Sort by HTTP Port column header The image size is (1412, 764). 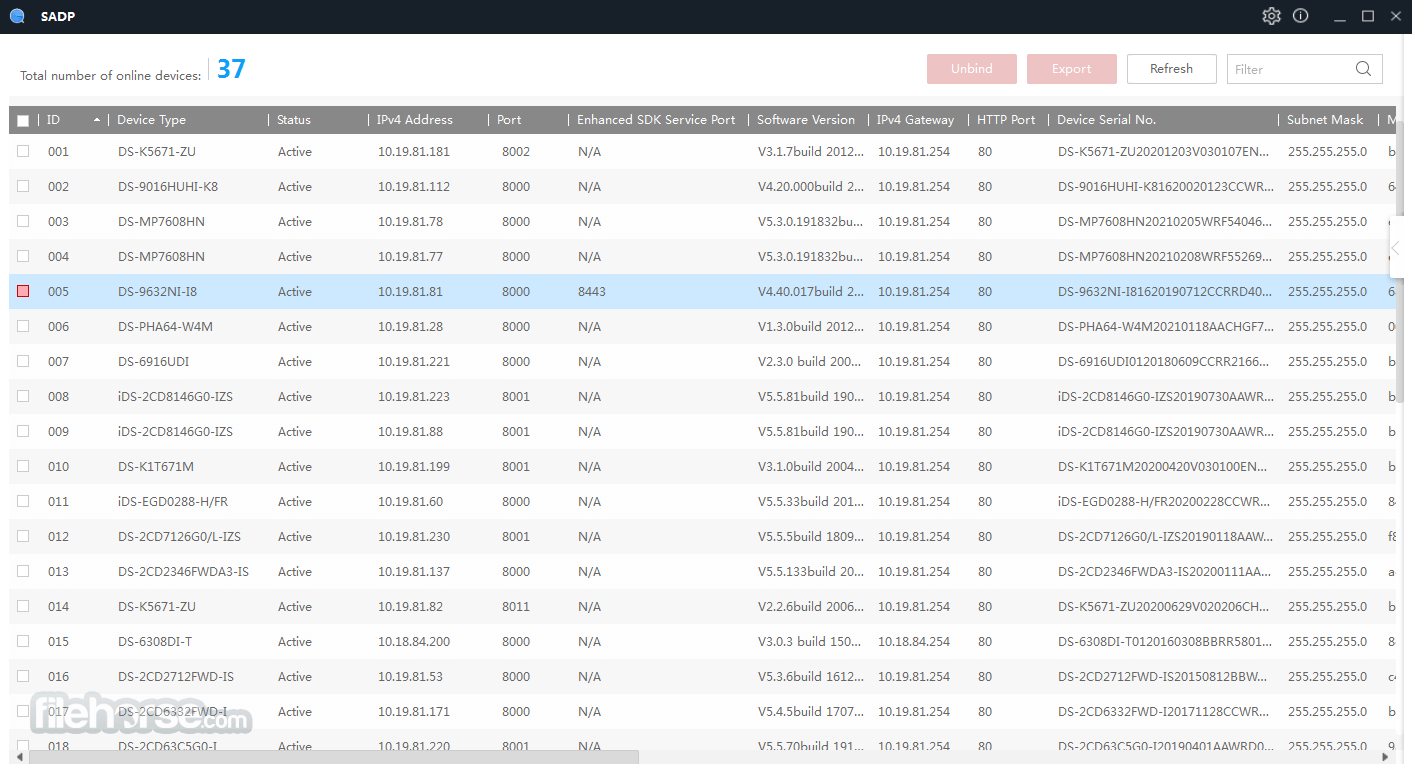pos(1006,120)
